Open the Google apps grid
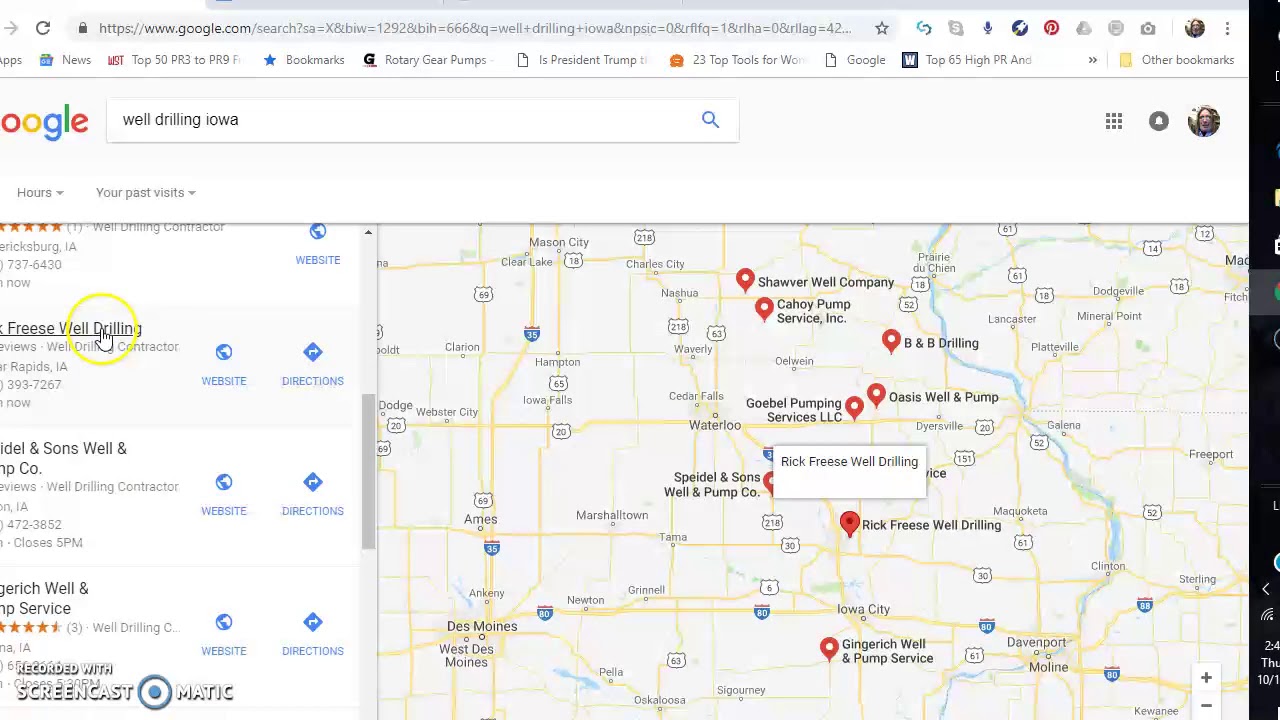This screenshot has height=720, width=1280. (x=1114, y=121)
